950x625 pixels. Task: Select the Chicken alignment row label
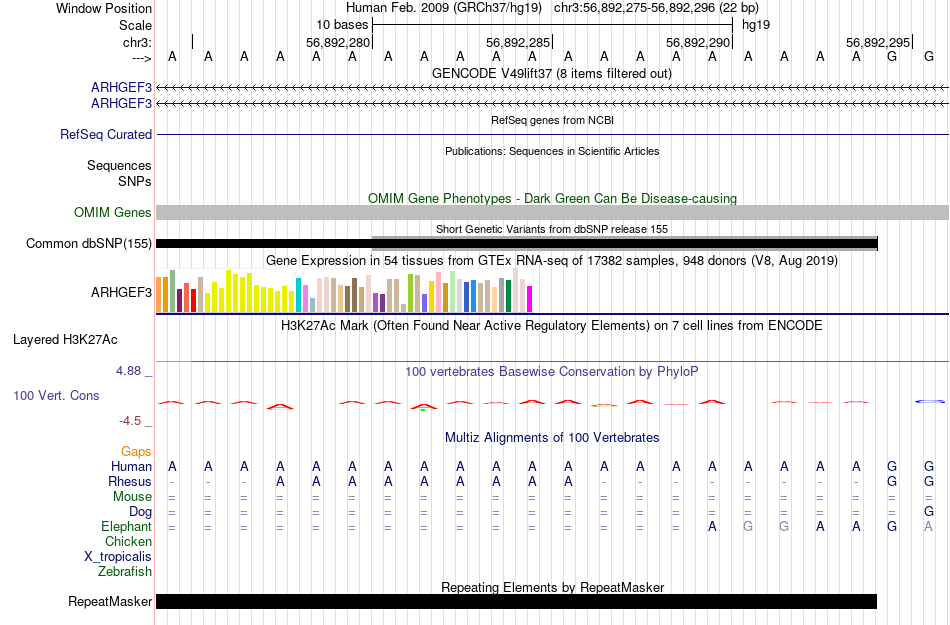128,541
